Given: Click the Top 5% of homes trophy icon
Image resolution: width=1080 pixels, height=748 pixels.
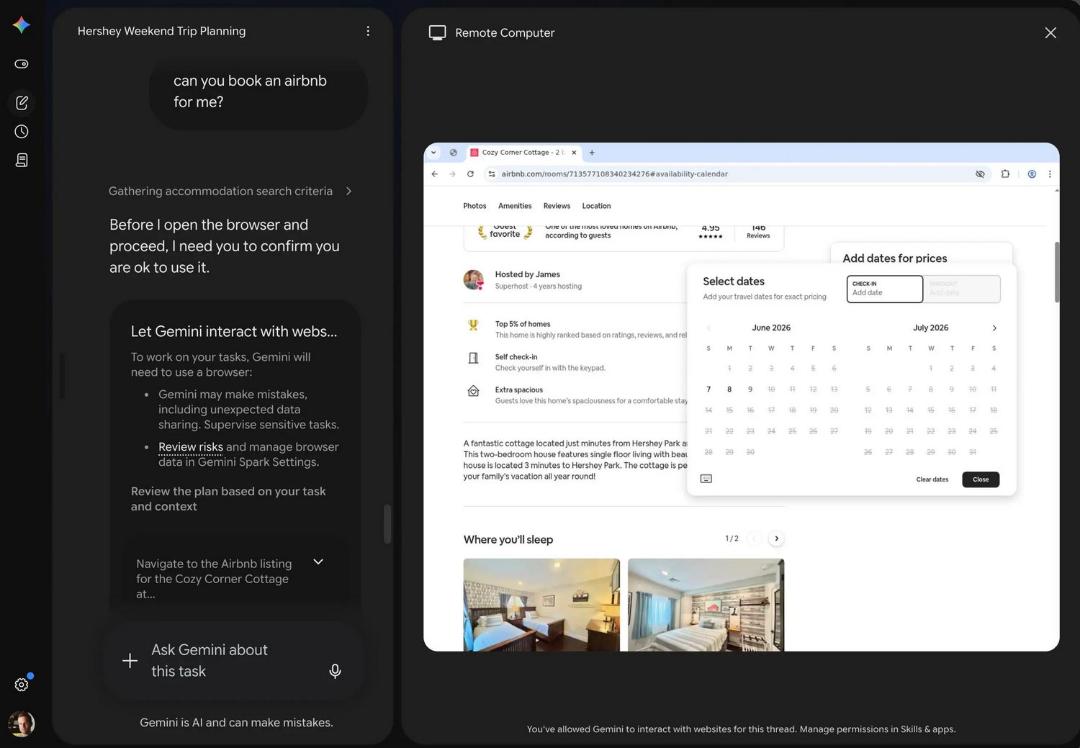Looking at the screenshot, I should [473, 325].
